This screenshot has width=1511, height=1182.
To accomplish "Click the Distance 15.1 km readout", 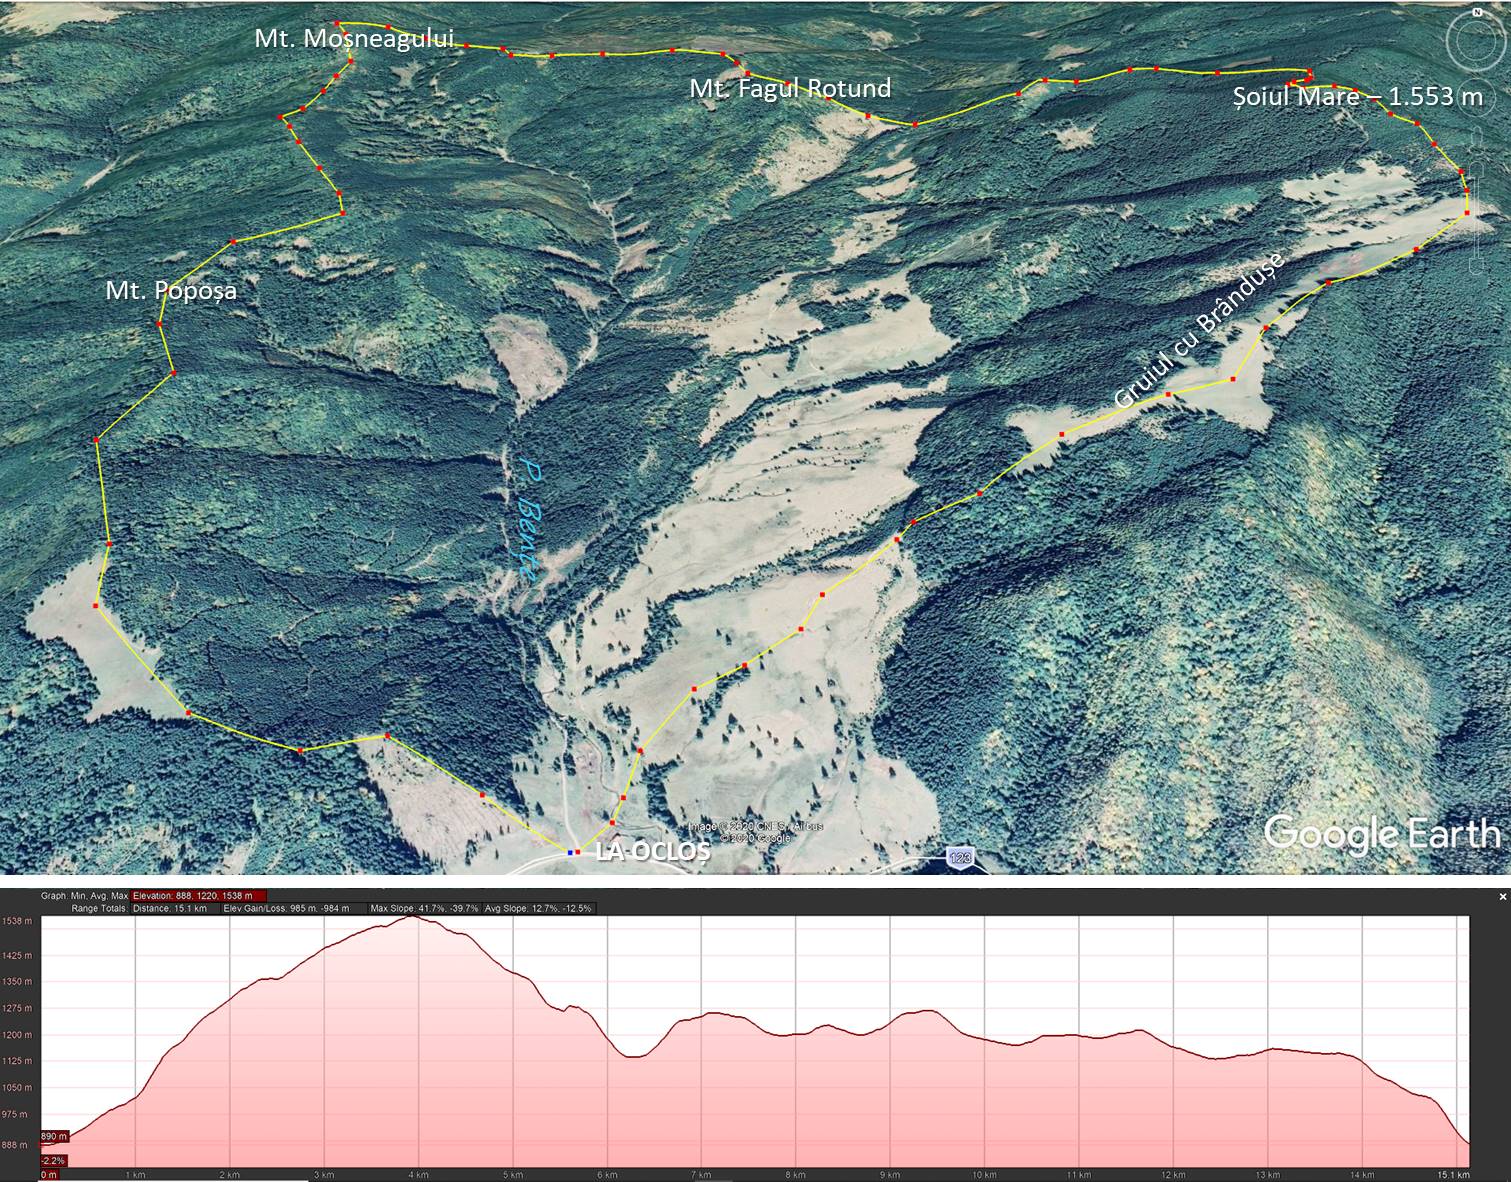I will [170, 909].
